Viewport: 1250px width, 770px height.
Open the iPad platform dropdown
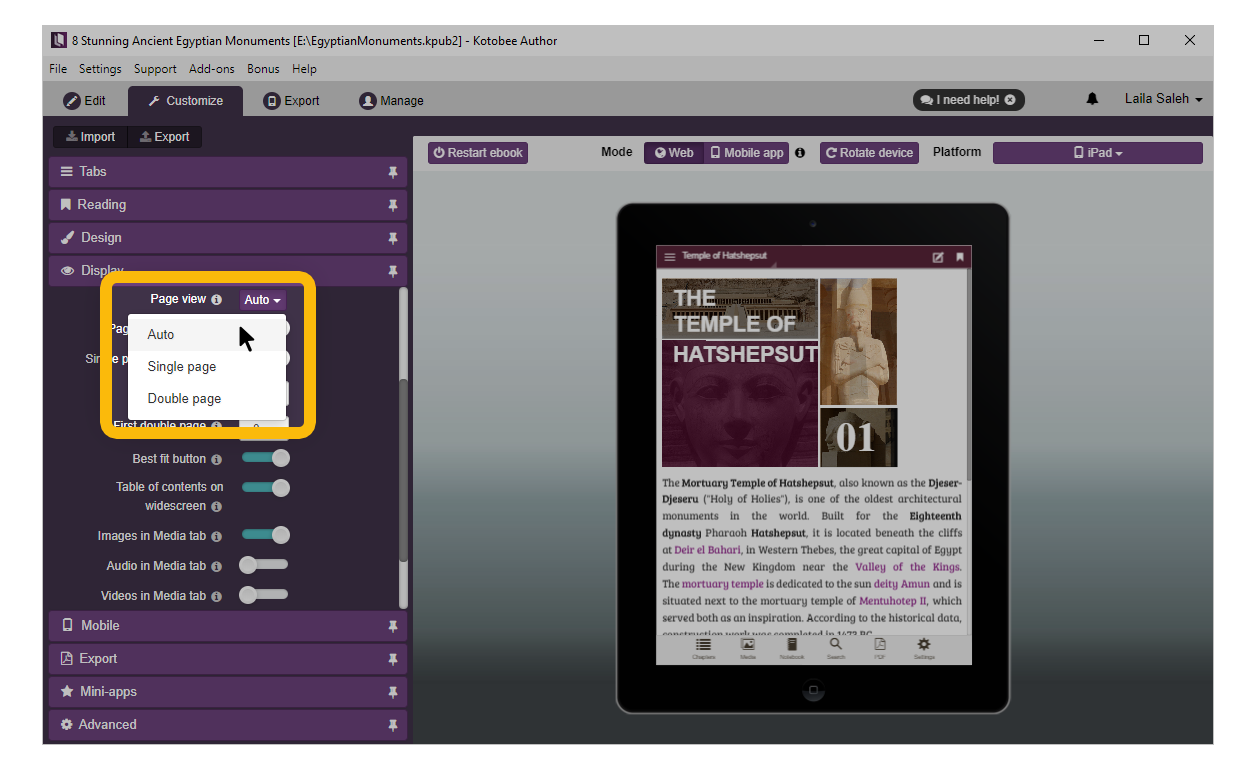tap(1097, 153)
